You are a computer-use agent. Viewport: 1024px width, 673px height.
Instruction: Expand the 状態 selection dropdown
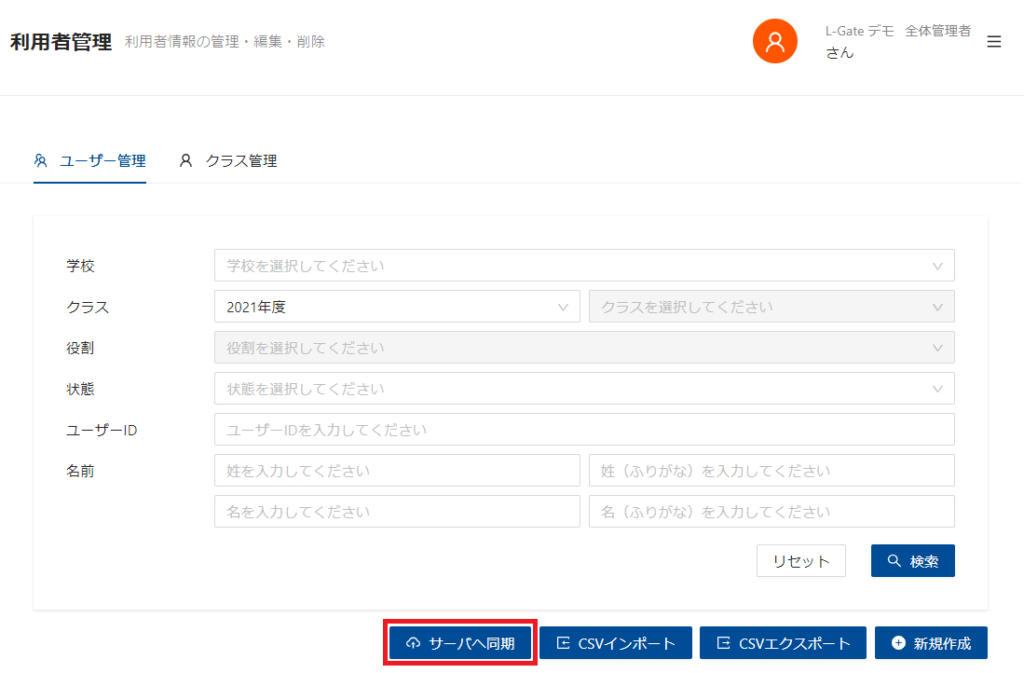[584, 389]
